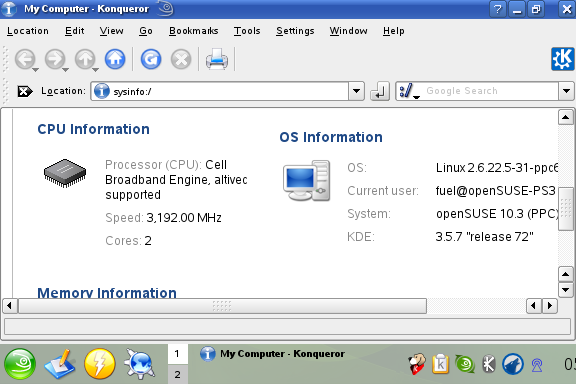Click the bottom-most vertical scroll down arrow
The height and width of the screenshot is (384, 576).
coord(566,290)
